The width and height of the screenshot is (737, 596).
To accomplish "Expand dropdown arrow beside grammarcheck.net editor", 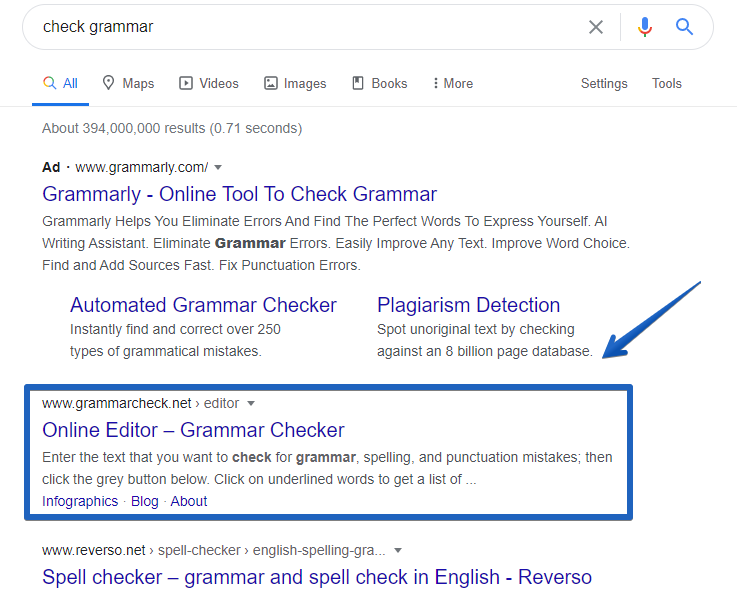I will pos(251,403).
